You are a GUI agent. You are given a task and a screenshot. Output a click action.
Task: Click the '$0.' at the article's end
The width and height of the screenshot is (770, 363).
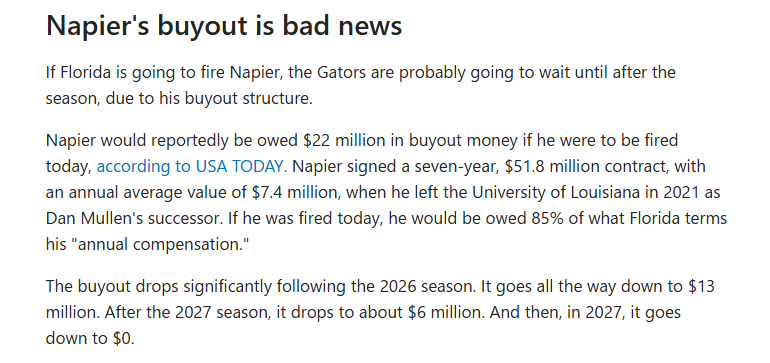click(x=121, y=338)
